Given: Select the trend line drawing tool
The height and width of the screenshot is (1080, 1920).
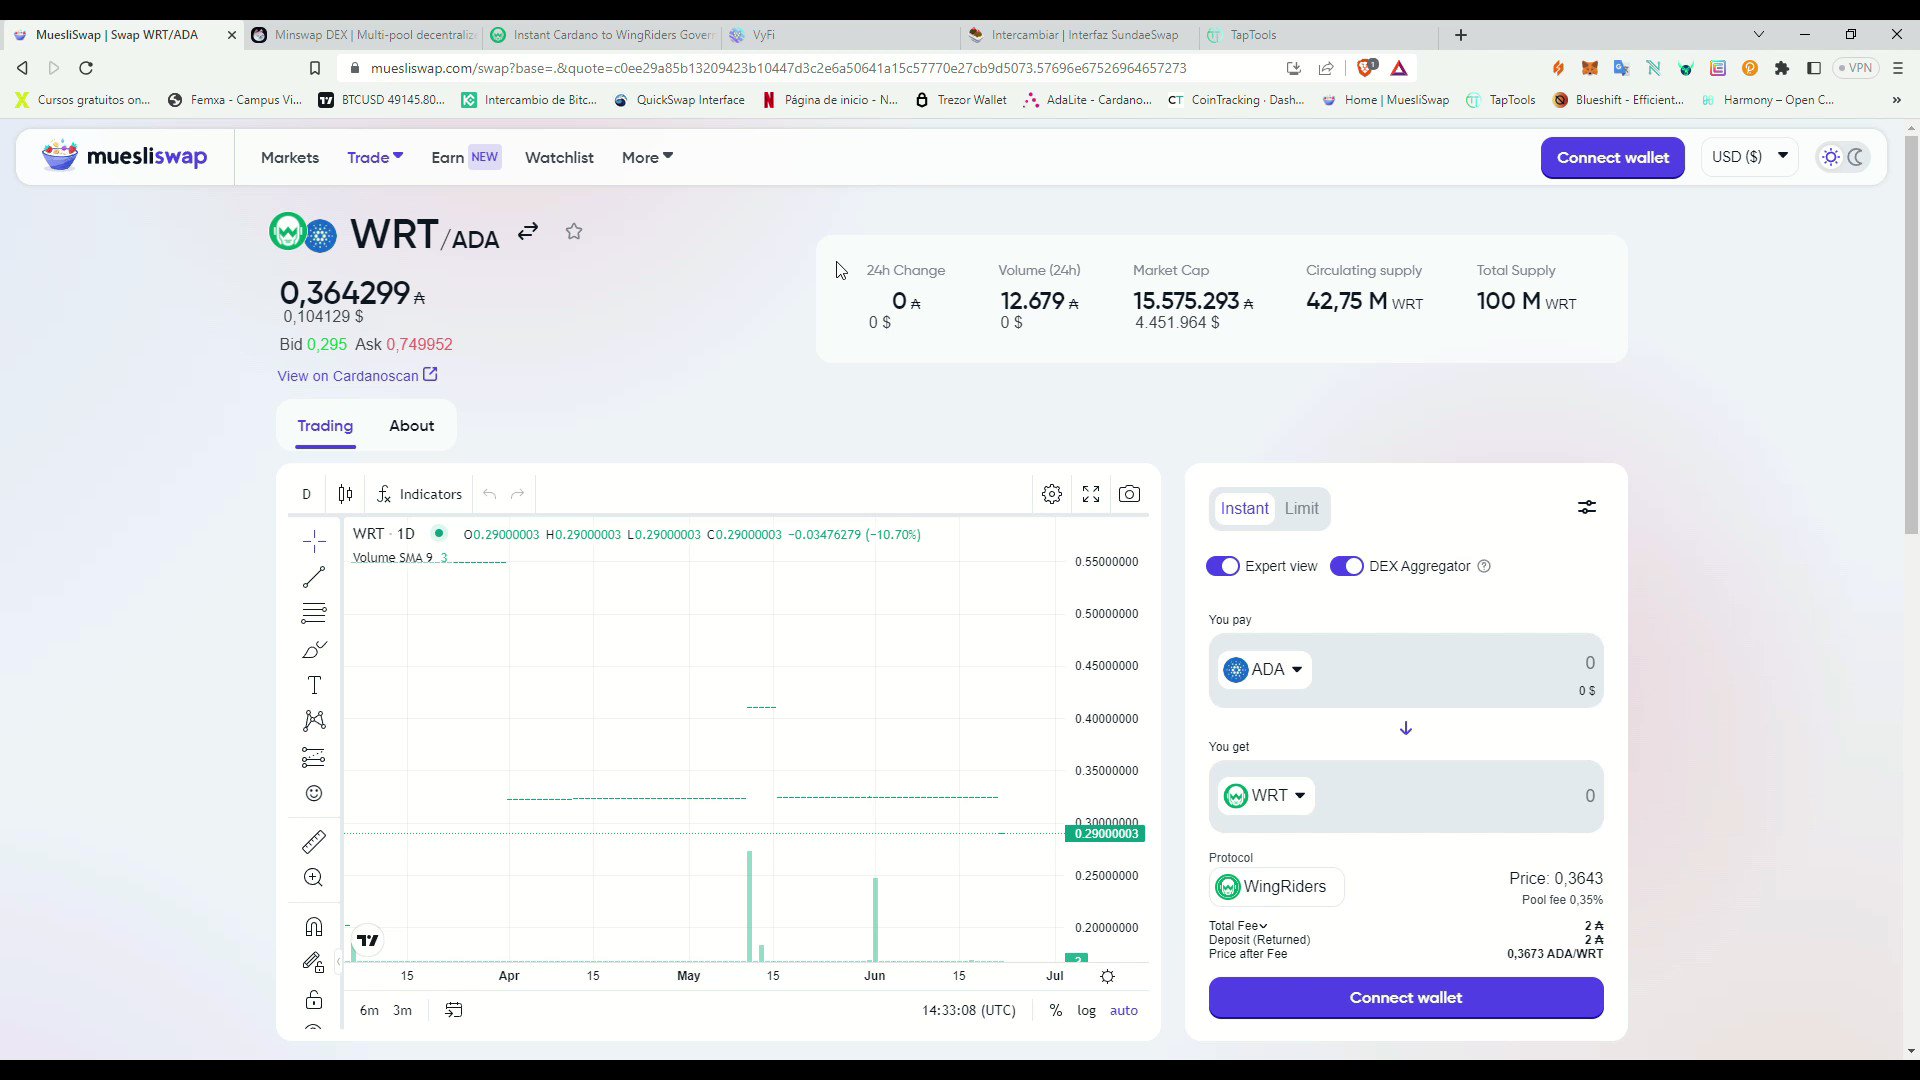Looking at the screenshot, I should click(x=314, y=577).
